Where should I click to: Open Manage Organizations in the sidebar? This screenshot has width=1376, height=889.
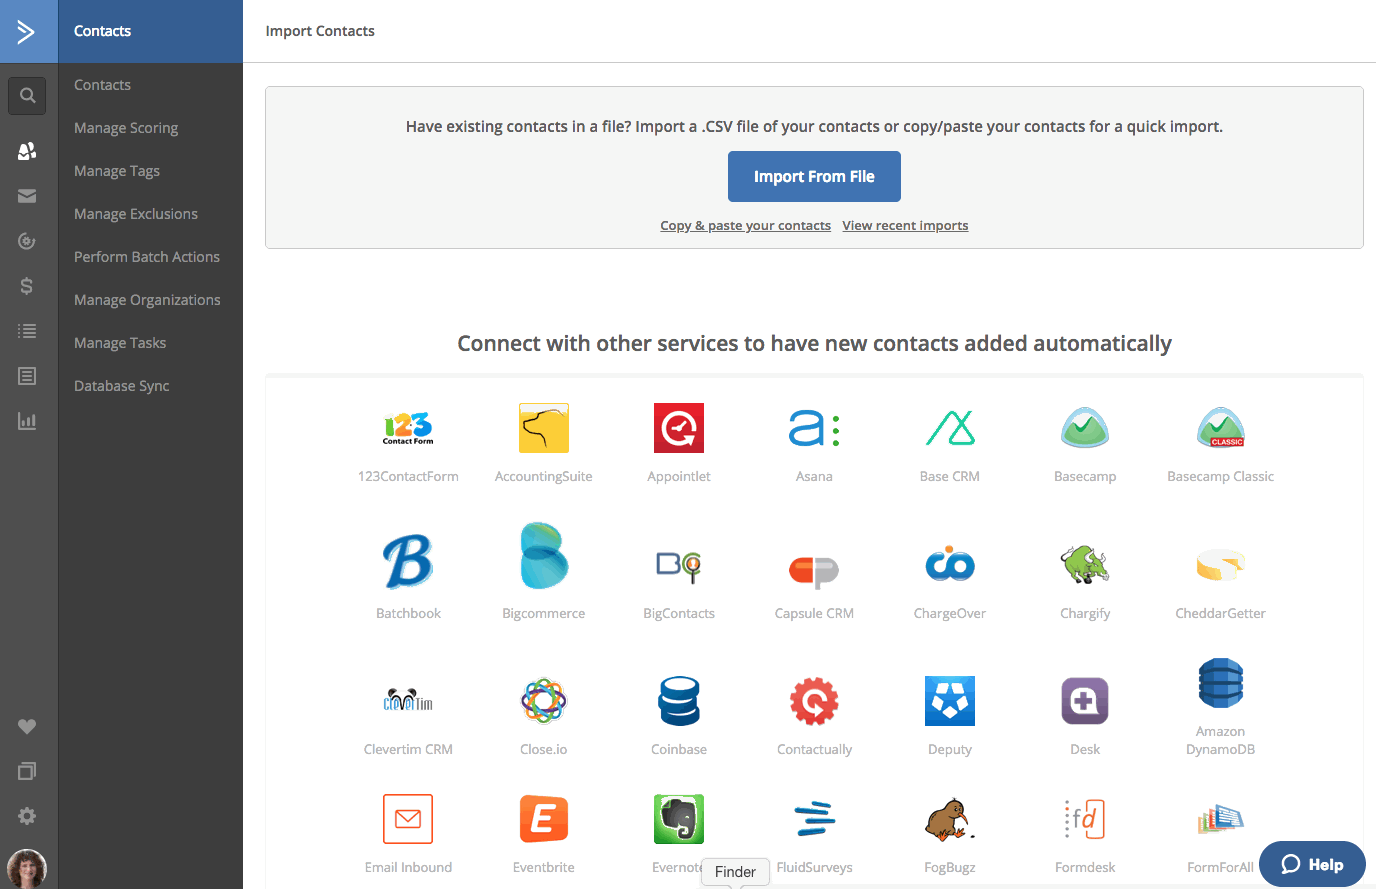pos(147,300)
